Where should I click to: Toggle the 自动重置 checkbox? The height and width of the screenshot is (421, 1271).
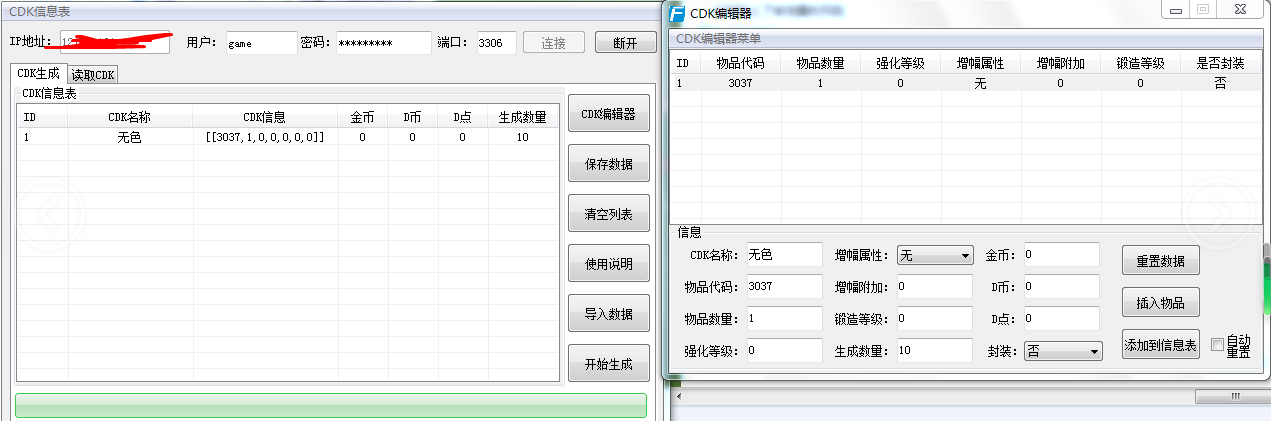click(1217, 345)
